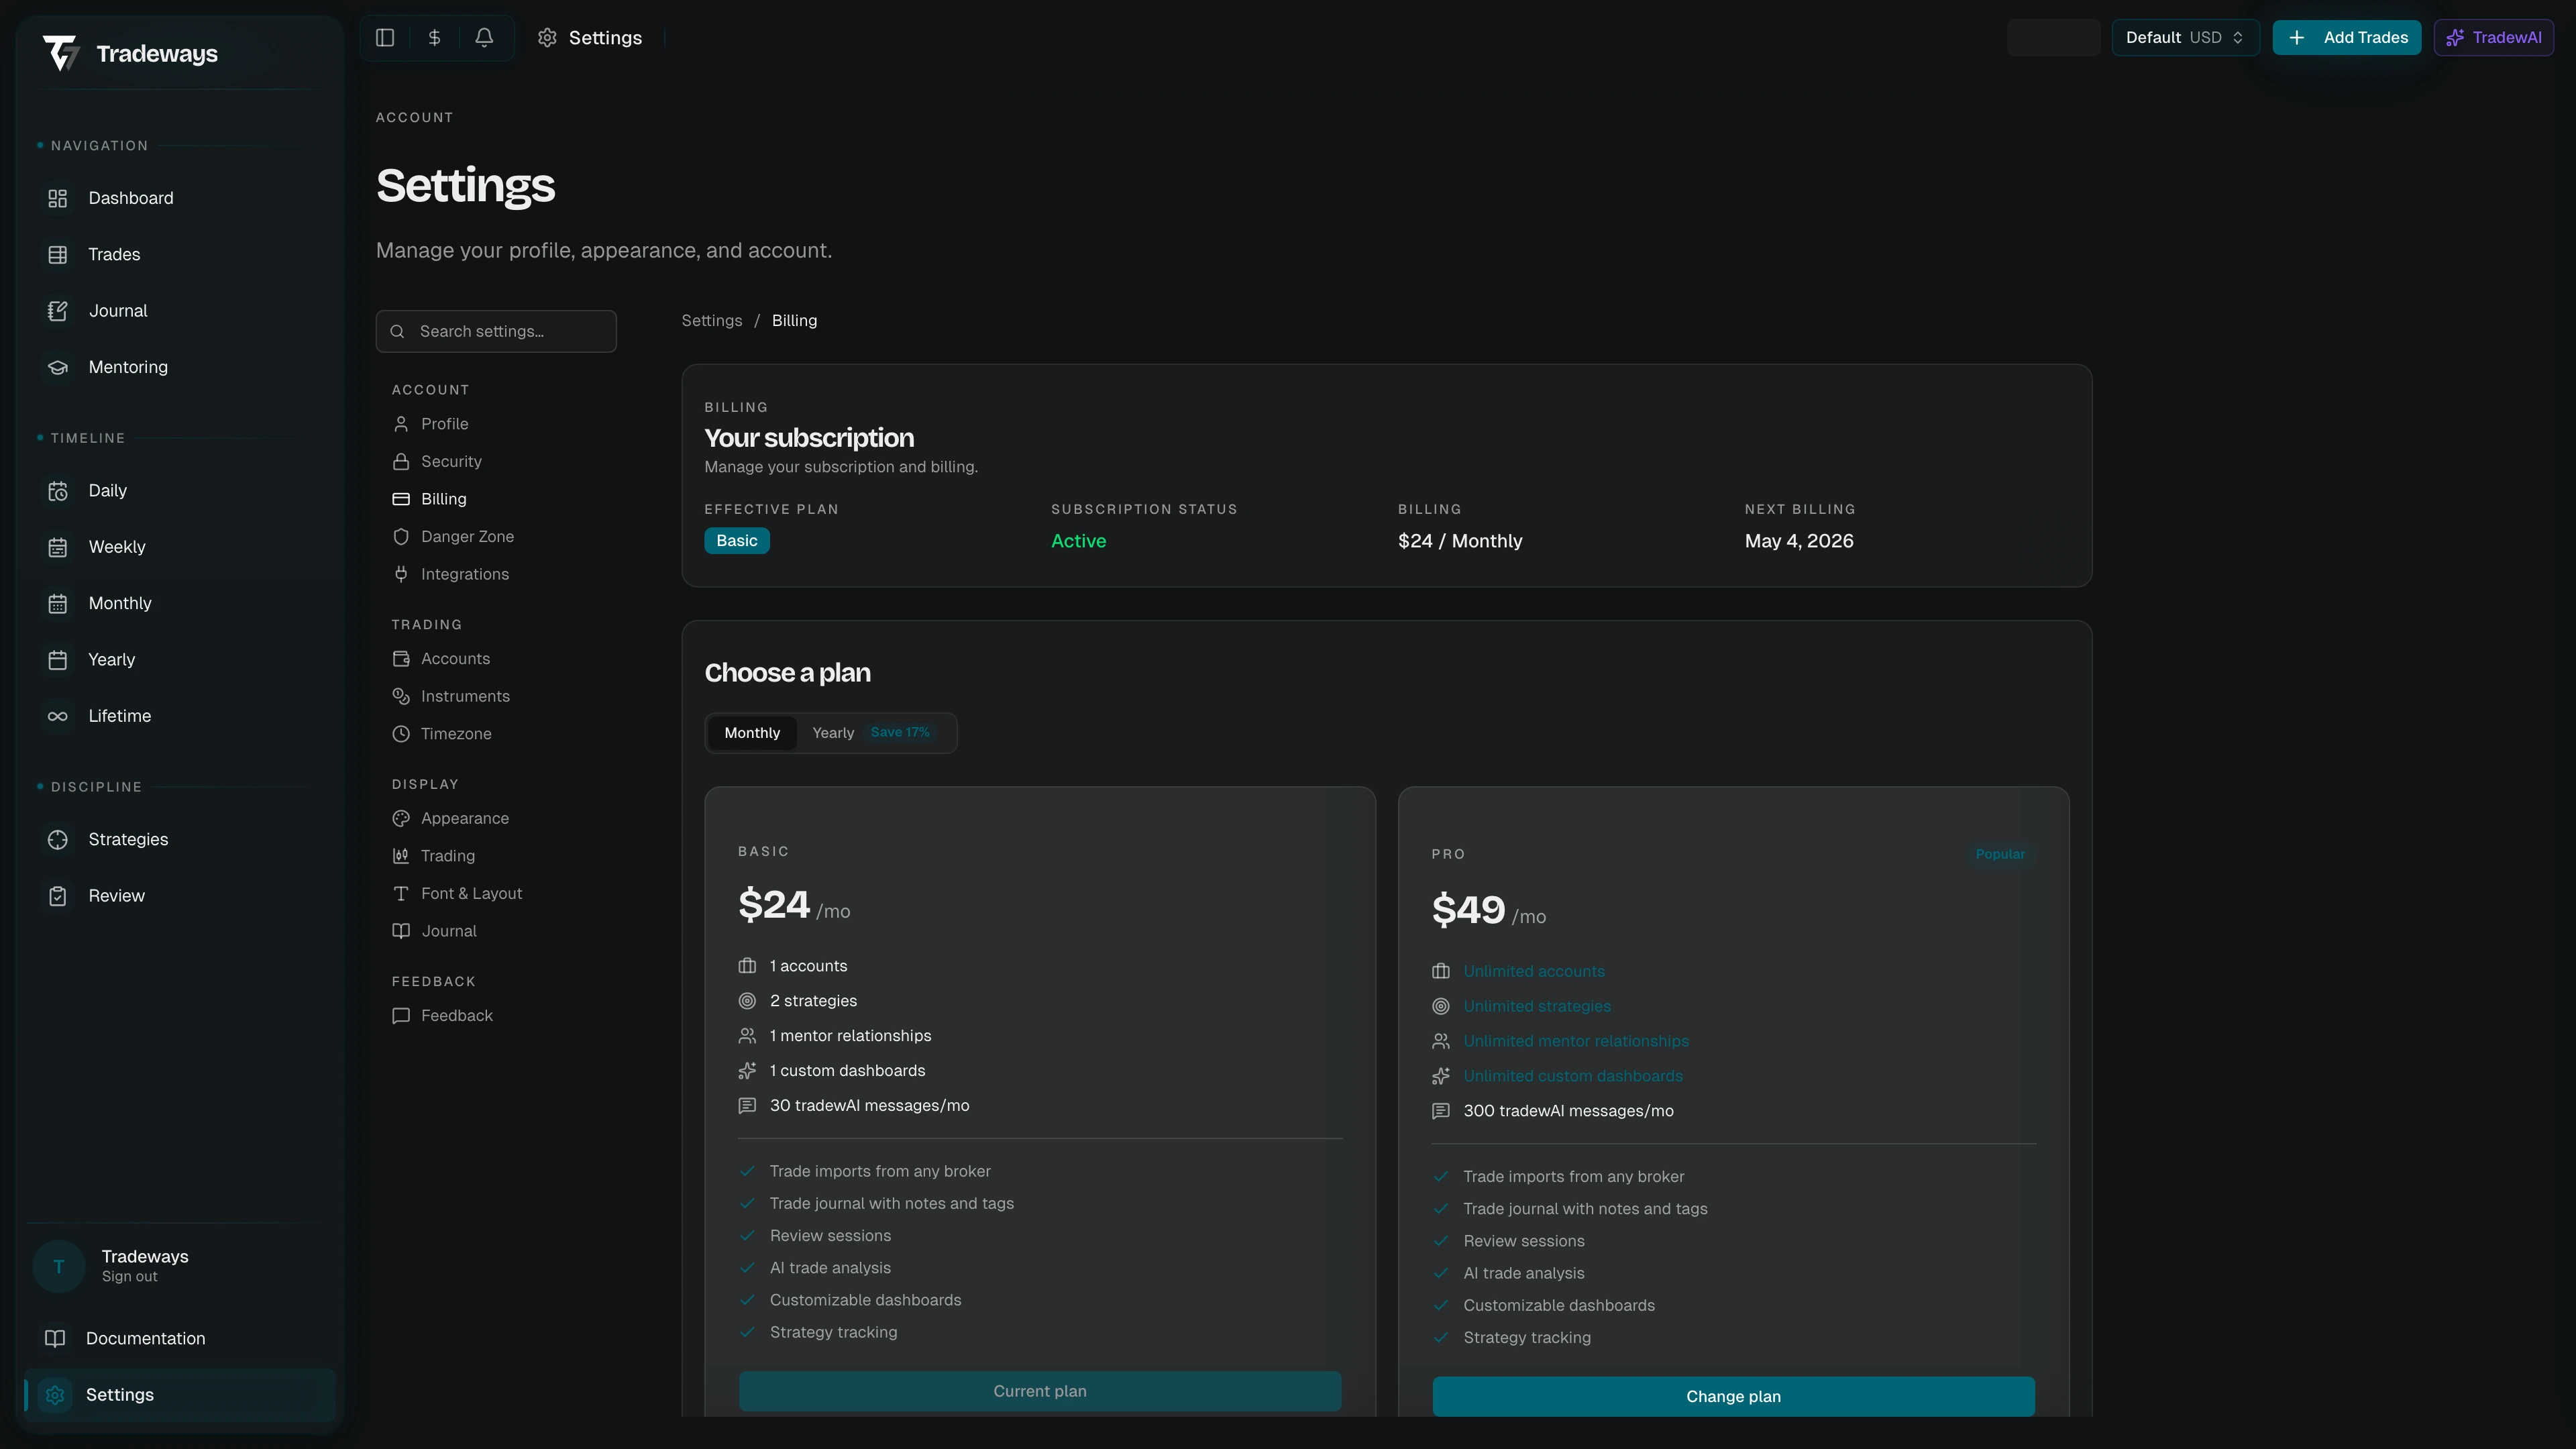Click the Lifetime infinity icon

click(57, 715)
